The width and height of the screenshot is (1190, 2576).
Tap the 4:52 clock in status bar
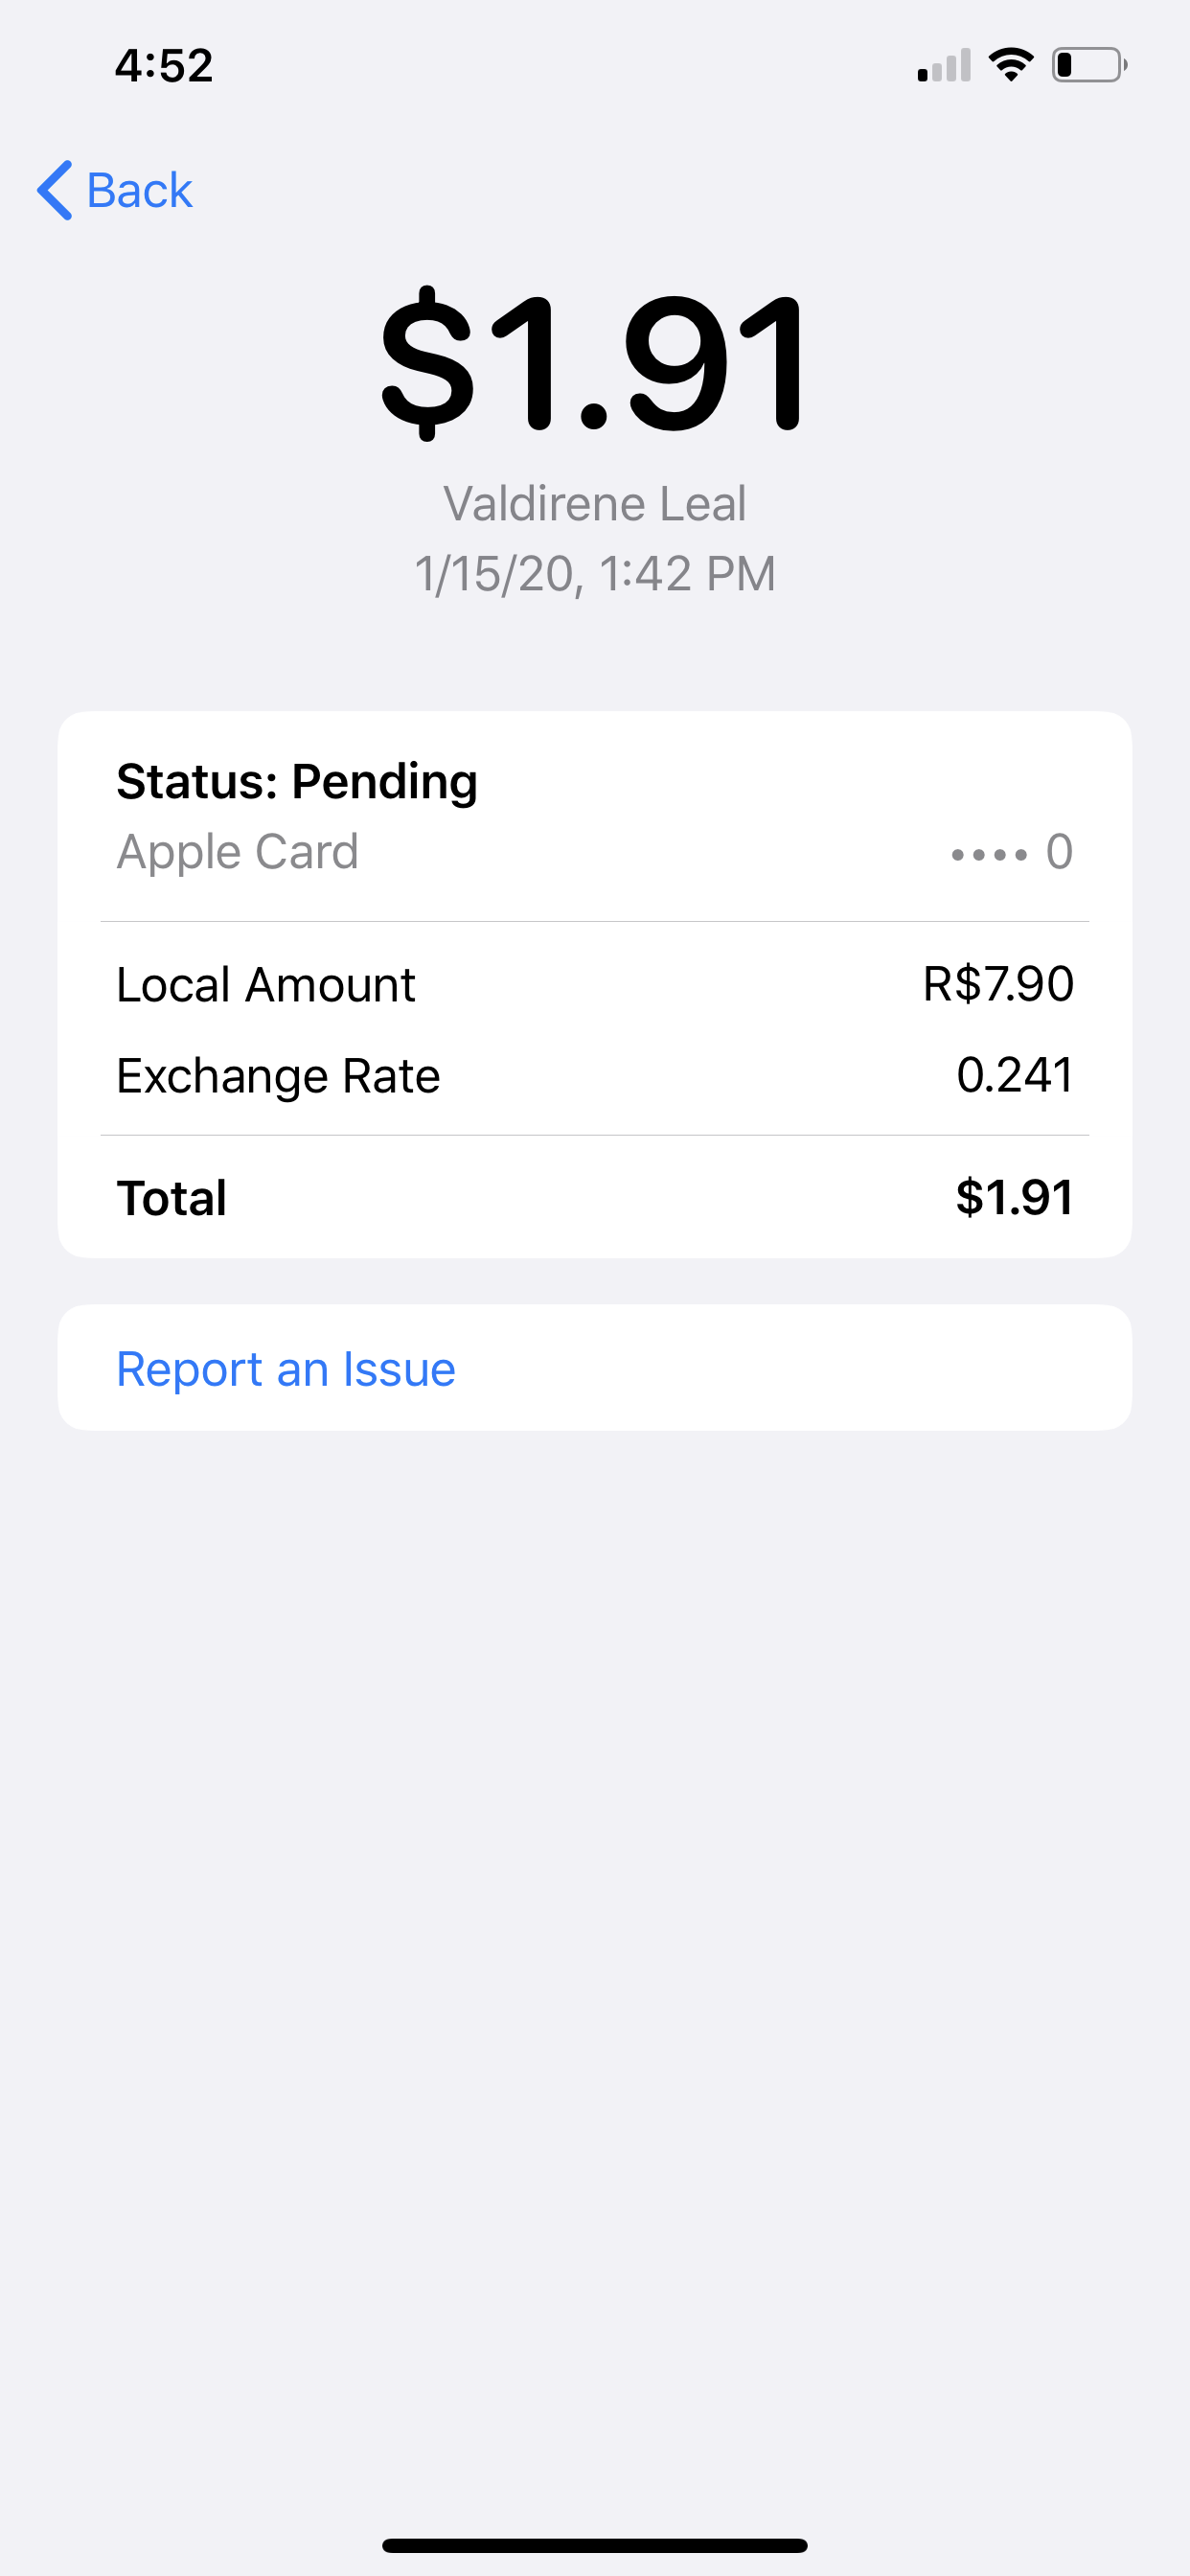pos(164,66)
